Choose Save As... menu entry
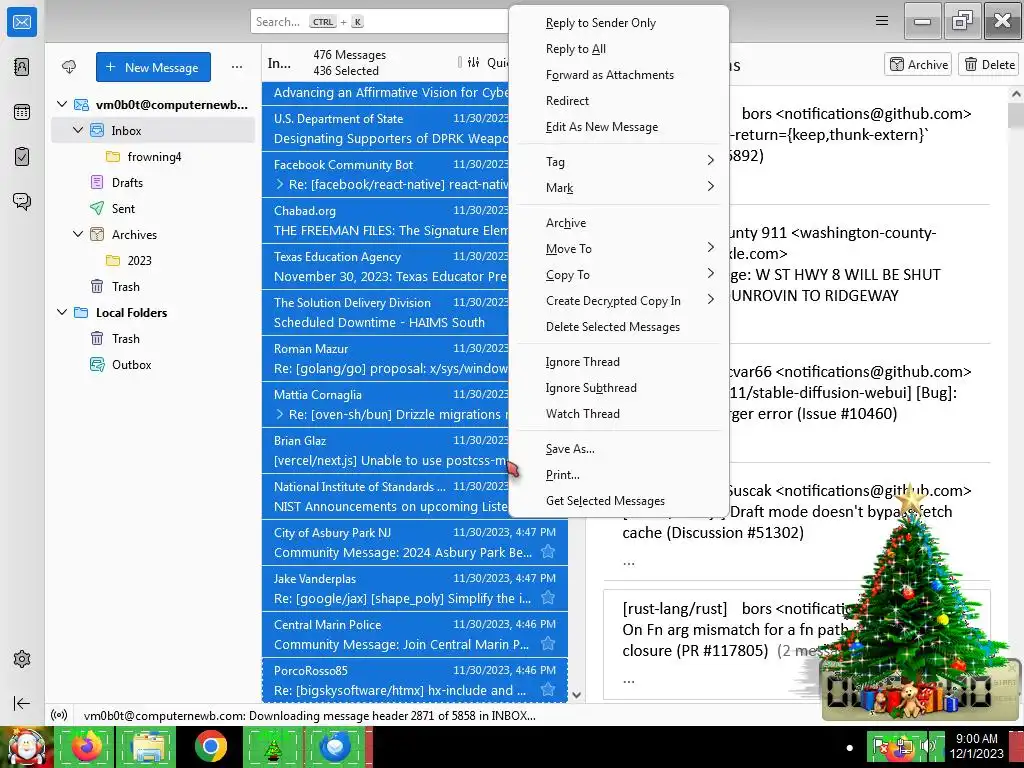The width and height of the screenshot is (1024, 768). (618, 449)
